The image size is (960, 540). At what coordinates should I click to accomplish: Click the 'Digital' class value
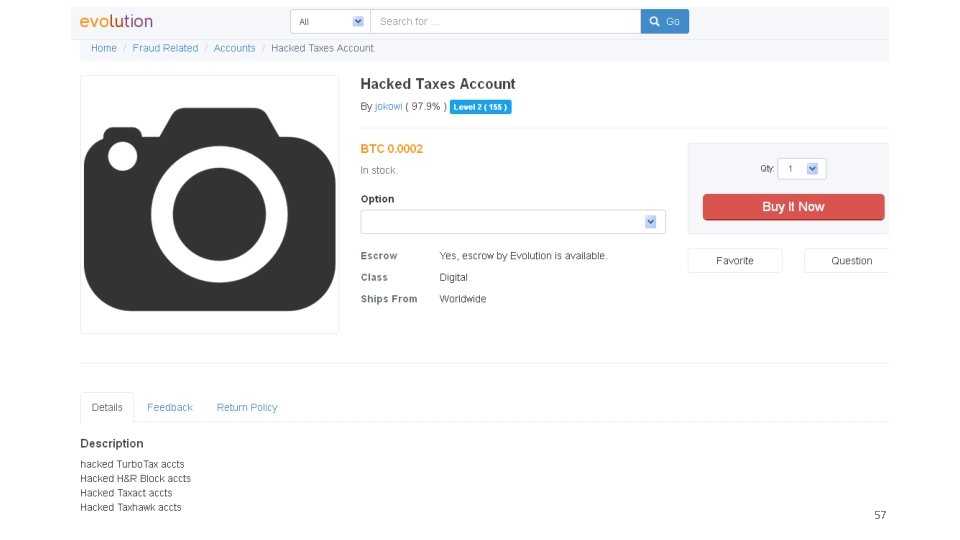tap(454, 277)
